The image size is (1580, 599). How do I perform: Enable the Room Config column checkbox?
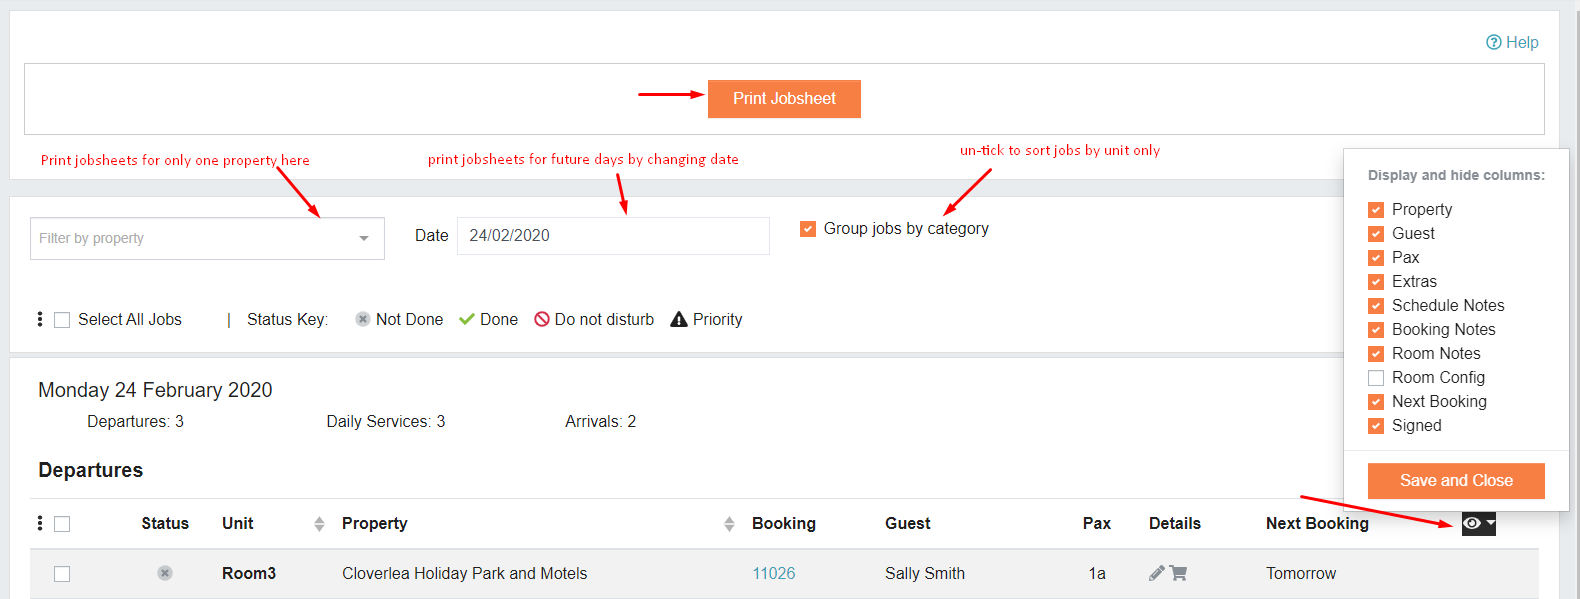point(1376,378)
